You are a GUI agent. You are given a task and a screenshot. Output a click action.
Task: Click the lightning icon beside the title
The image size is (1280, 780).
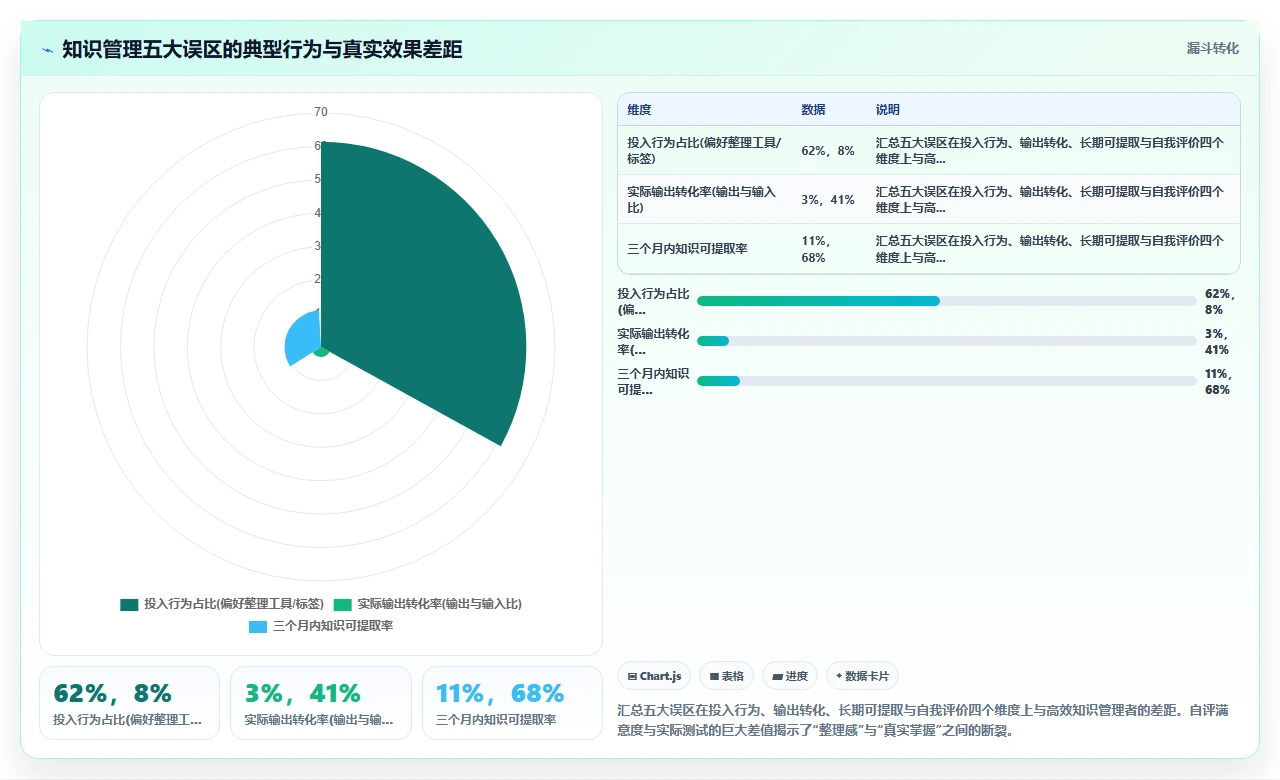click(47, 49)
